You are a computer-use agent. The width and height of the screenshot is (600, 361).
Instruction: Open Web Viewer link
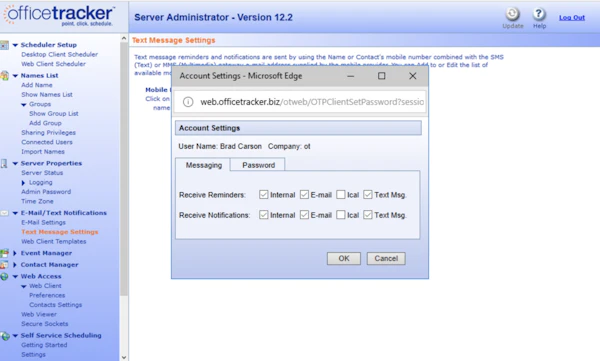39,314
